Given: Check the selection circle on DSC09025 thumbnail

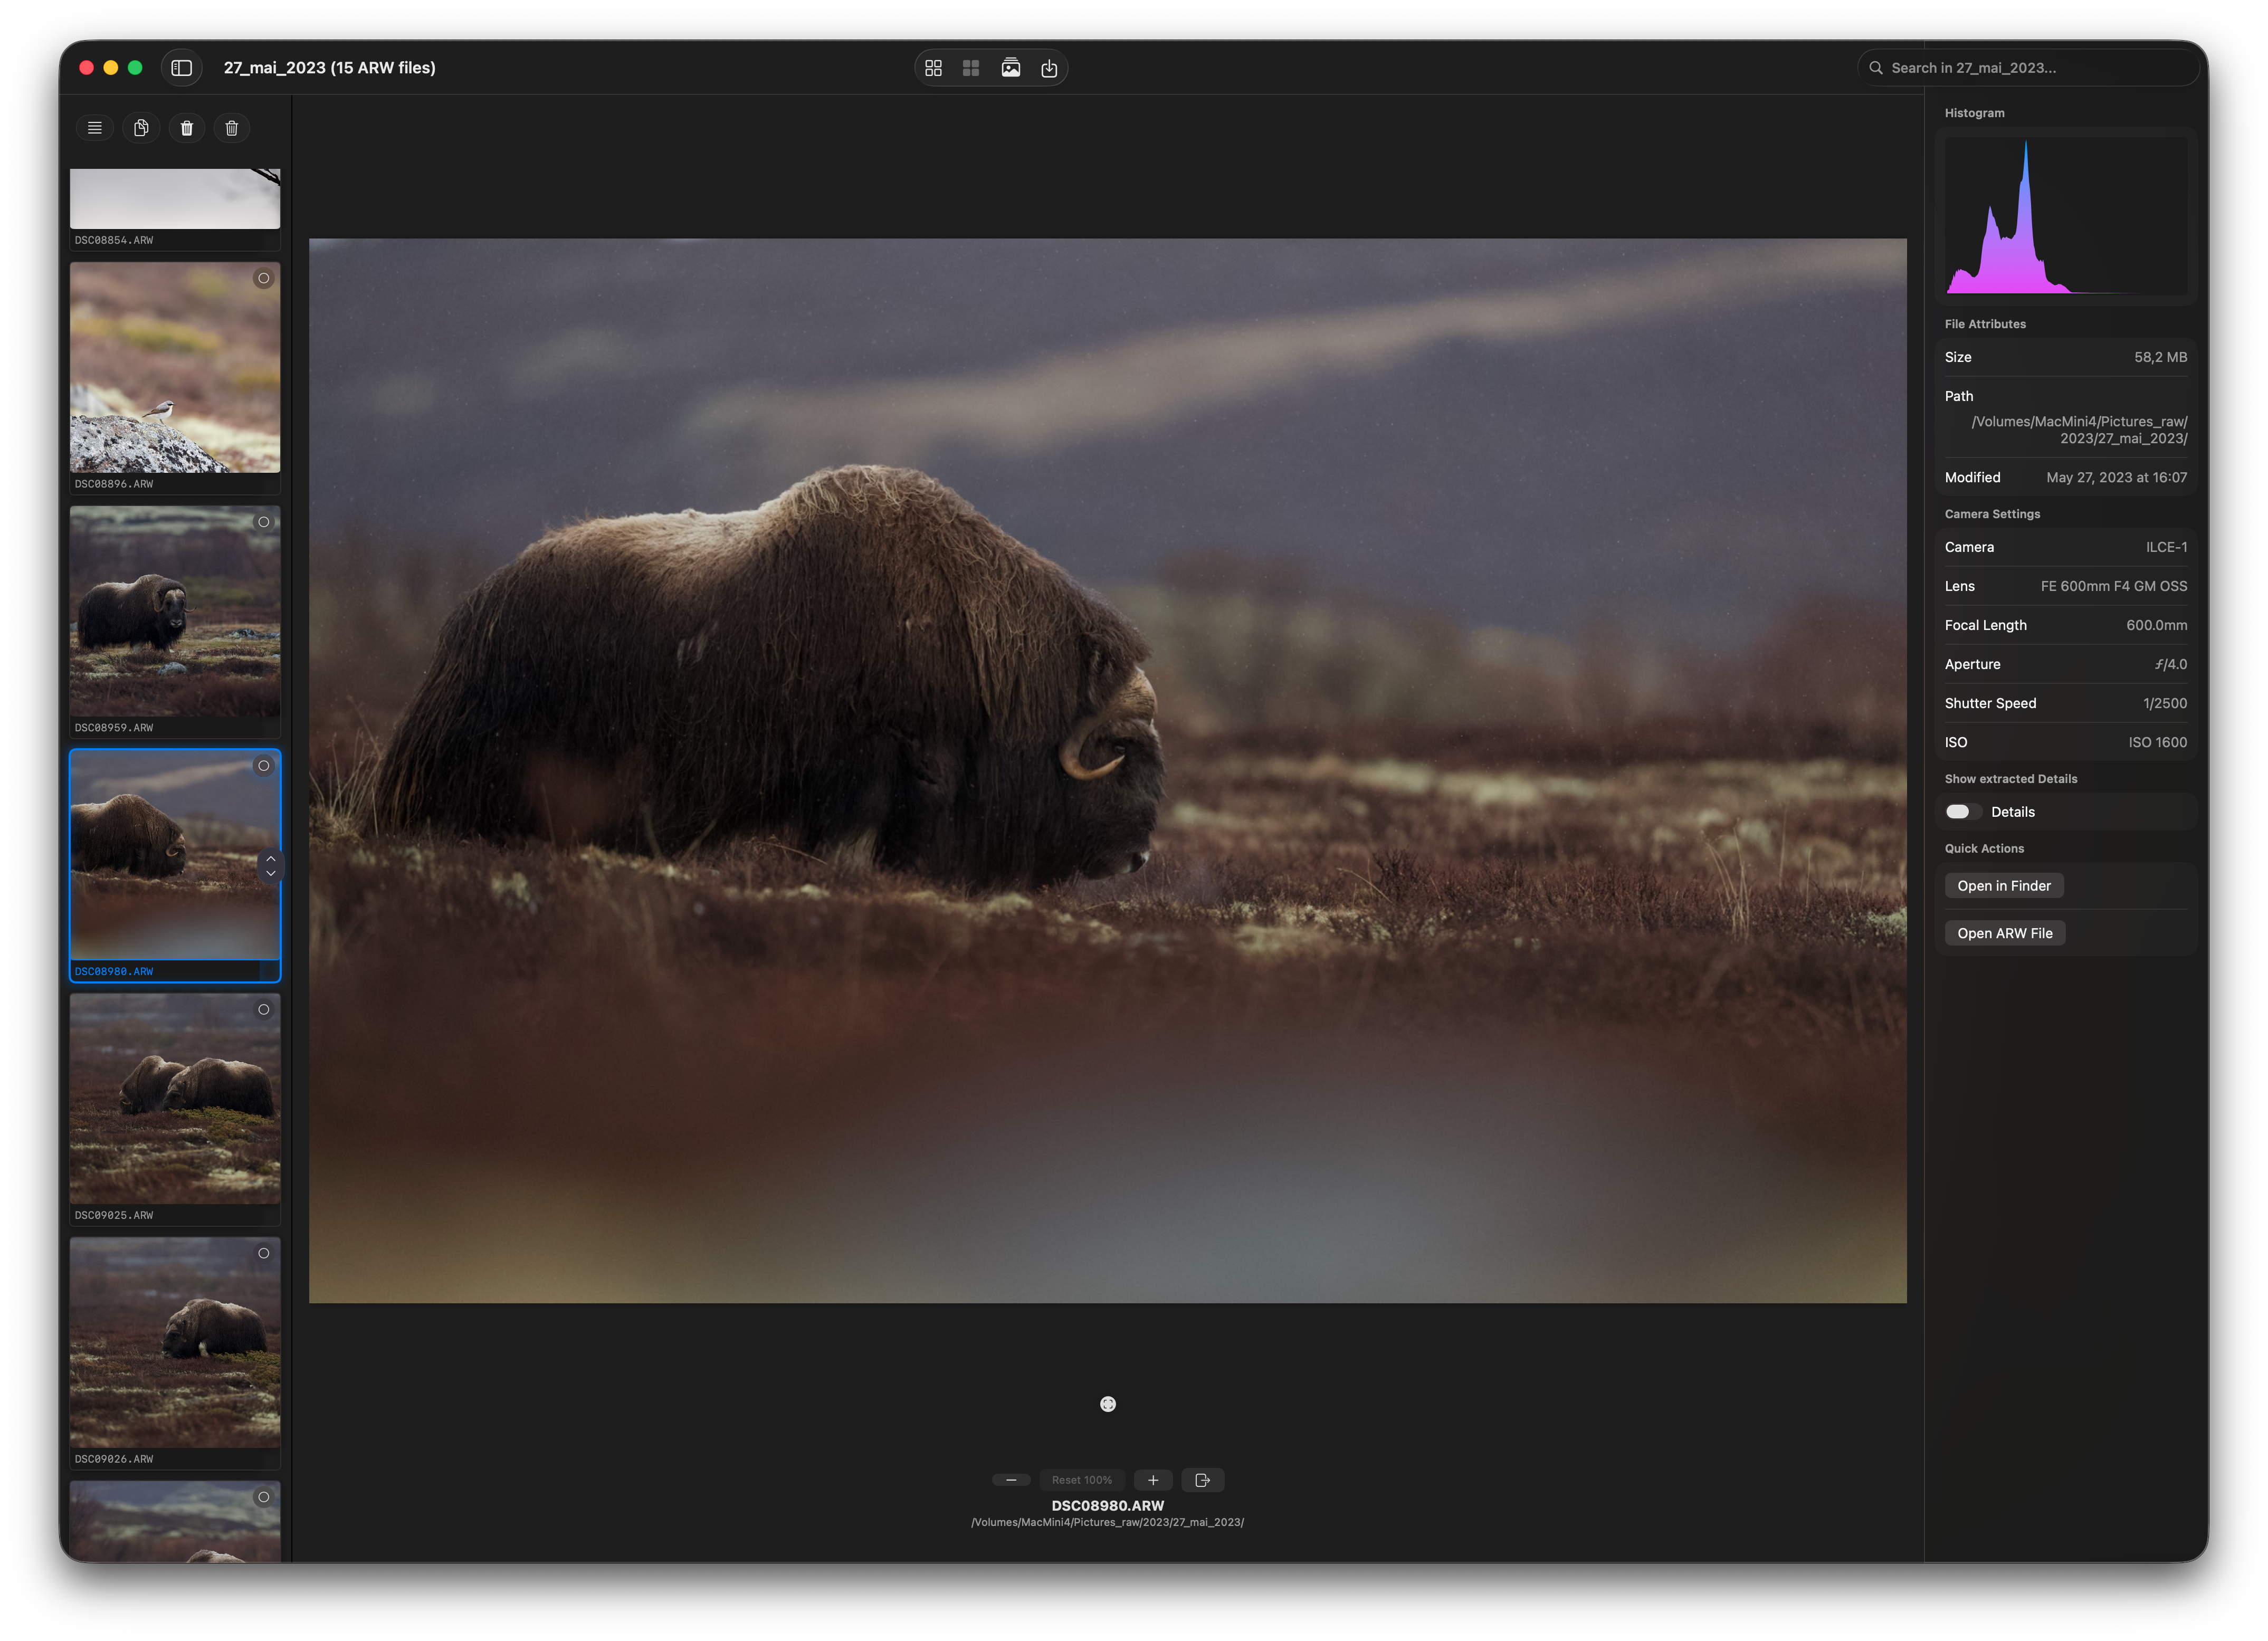Looking at the screenshot, I should [264, 1009].
